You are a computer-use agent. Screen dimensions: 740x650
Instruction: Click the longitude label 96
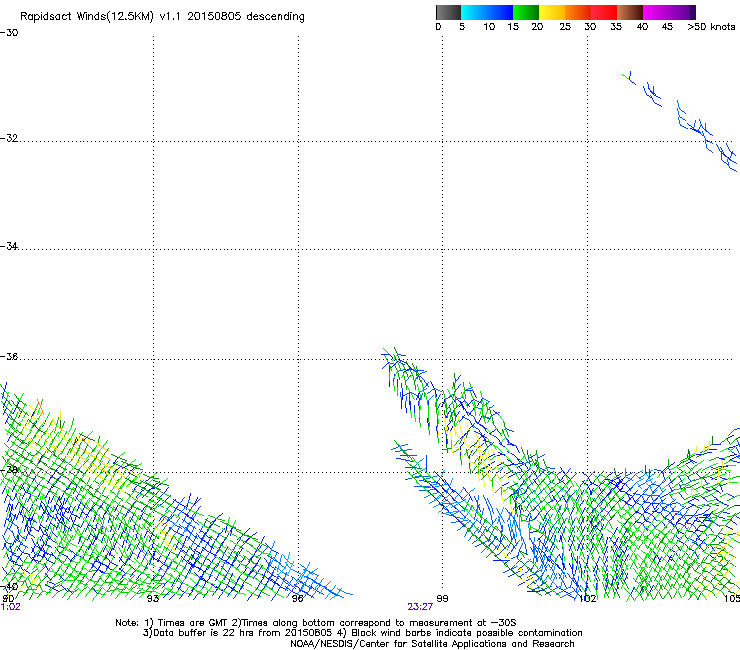(298, 599)
